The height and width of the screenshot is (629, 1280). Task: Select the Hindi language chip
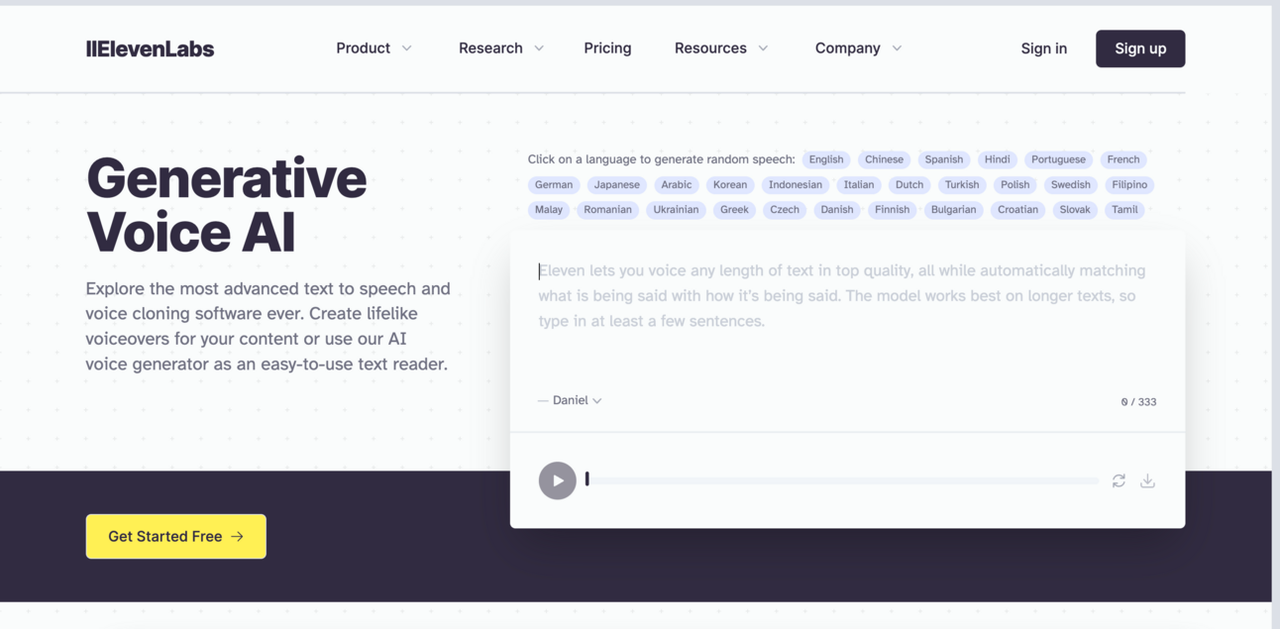(x=997, y=159)
